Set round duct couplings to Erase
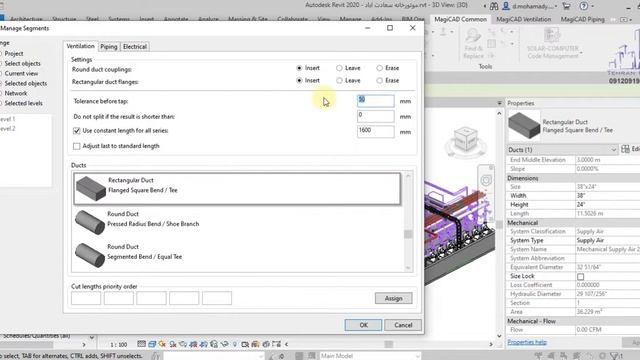Viewport: 640px width, 360px height. [380, 68]
